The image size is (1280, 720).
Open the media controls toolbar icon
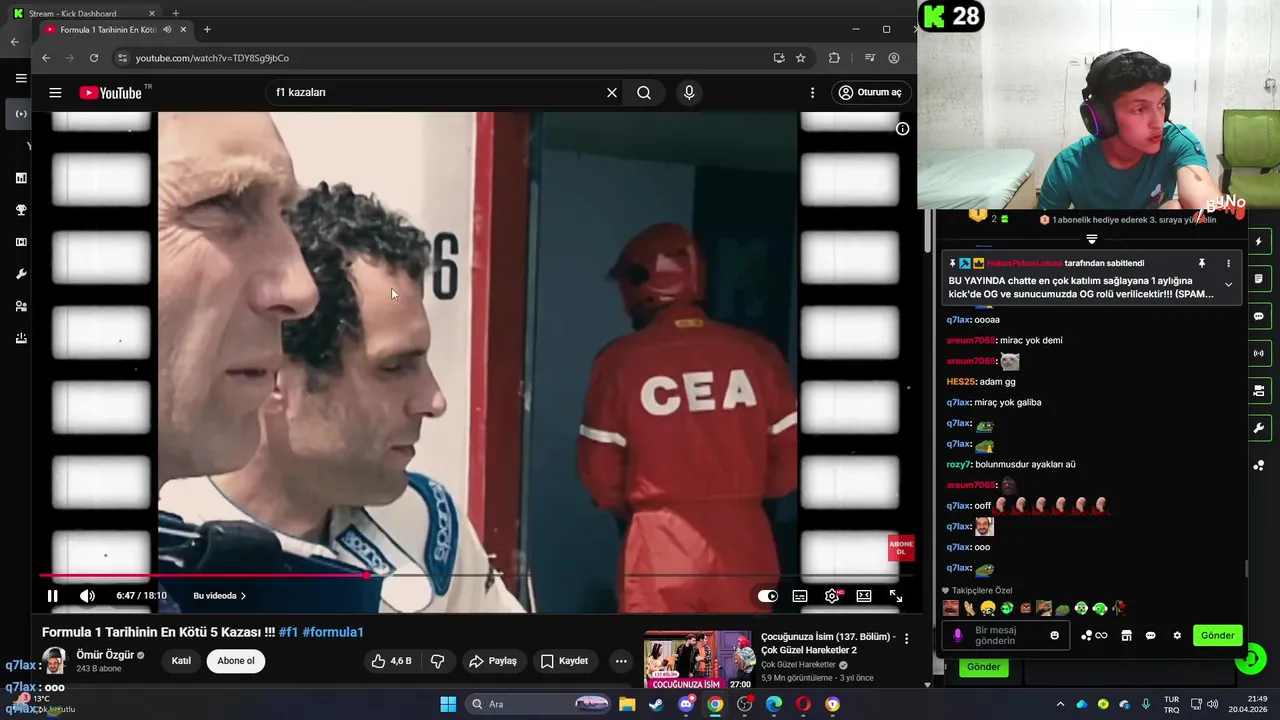(869, 58)
